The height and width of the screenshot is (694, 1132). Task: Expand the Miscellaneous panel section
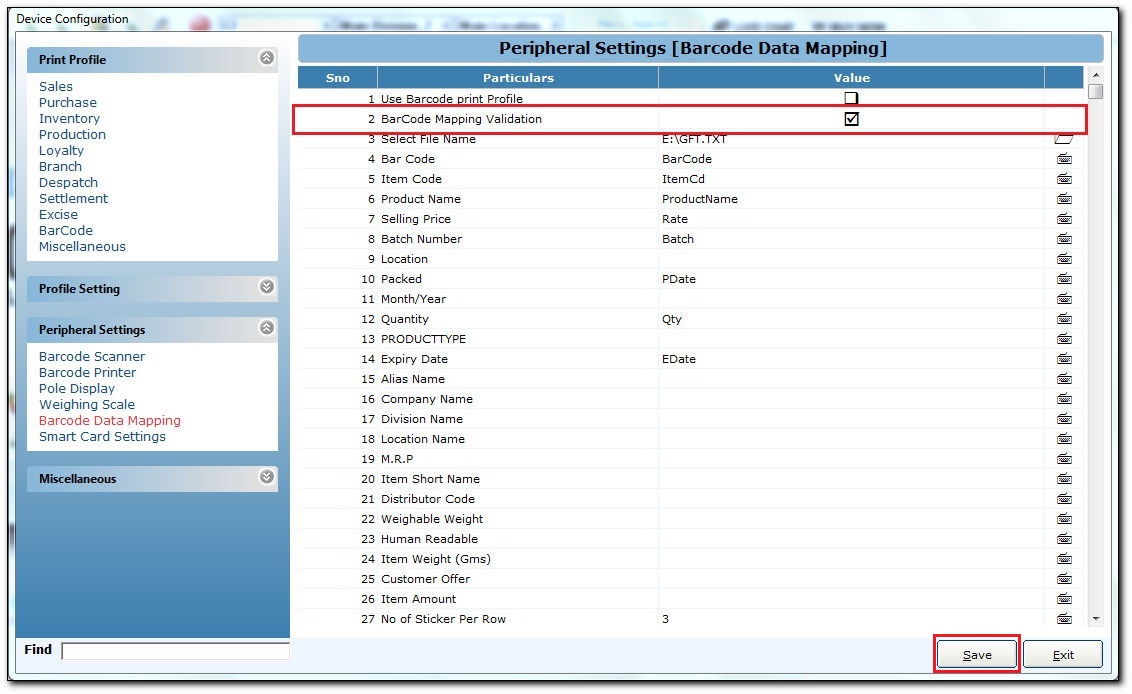click(x=266, y=478)
